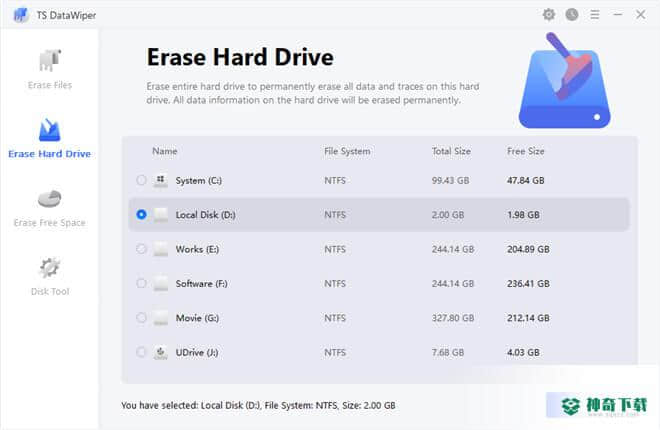Switch to Disk Tool label
Screen dimensions: 660x430
(x=50, y=291)
